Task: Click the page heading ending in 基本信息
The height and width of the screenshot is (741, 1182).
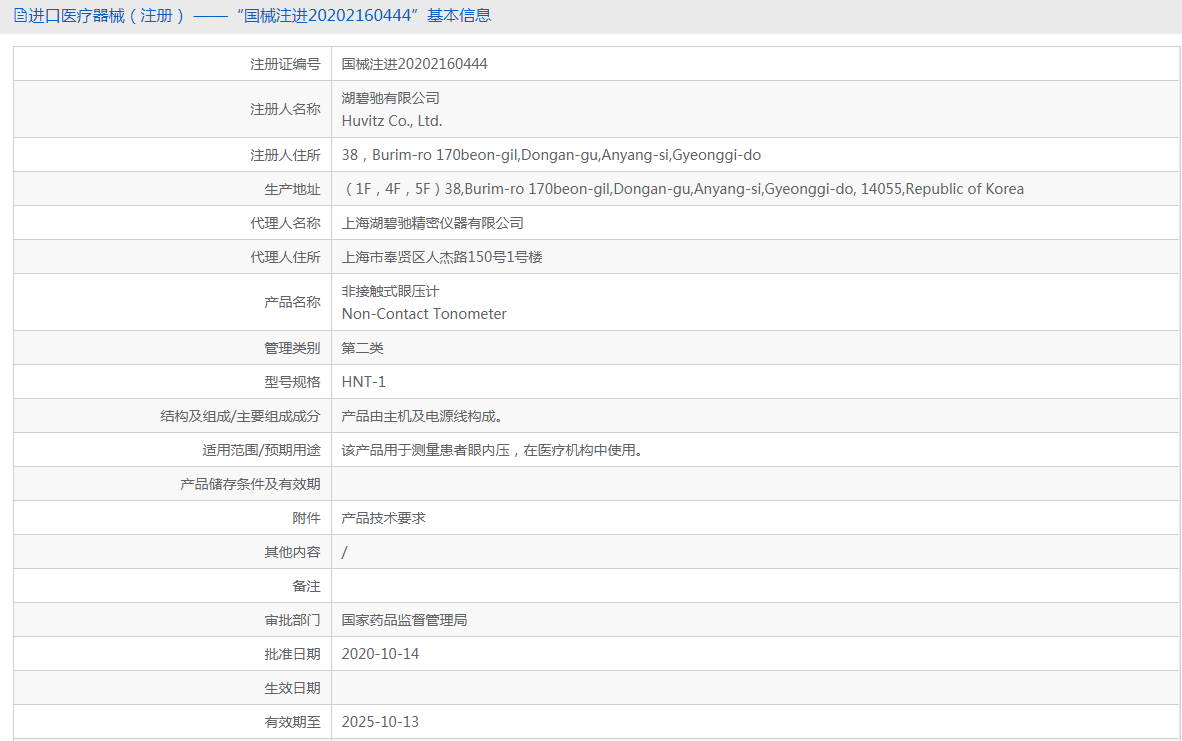Action: (260, 15)
